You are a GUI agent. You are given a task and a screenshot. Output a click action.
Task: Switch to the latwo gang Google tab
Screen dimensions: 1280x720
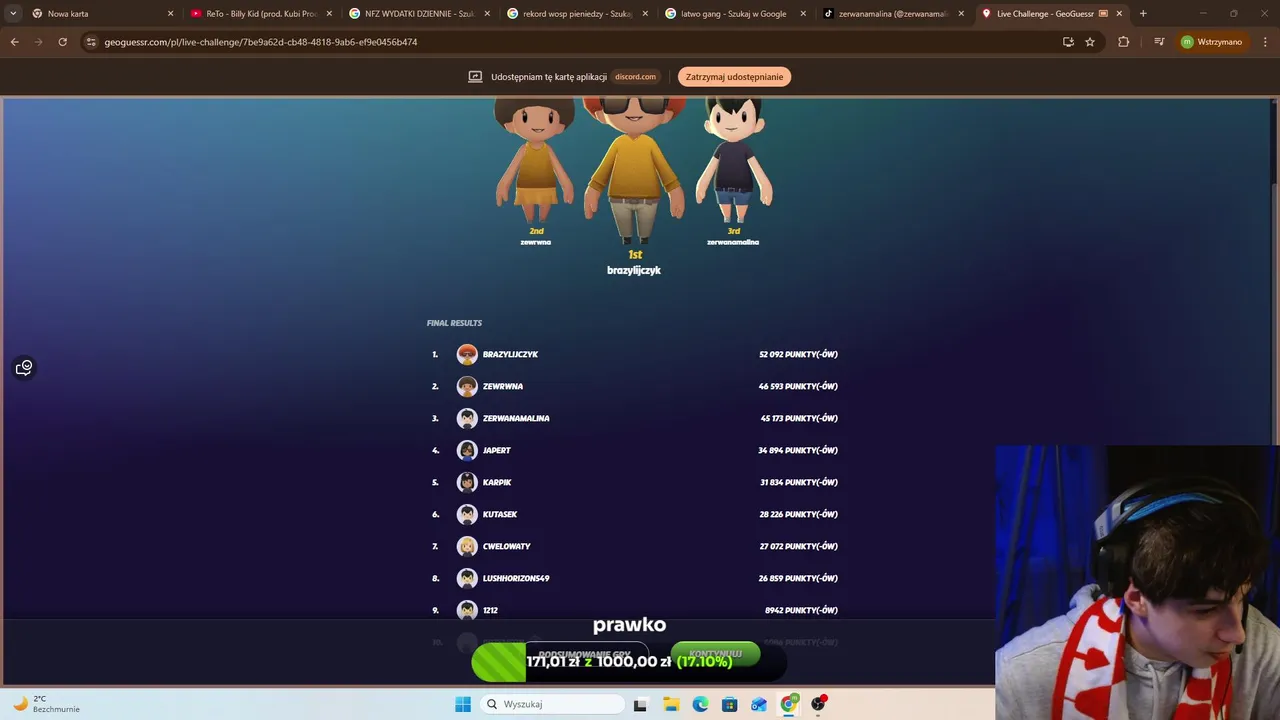734,14
